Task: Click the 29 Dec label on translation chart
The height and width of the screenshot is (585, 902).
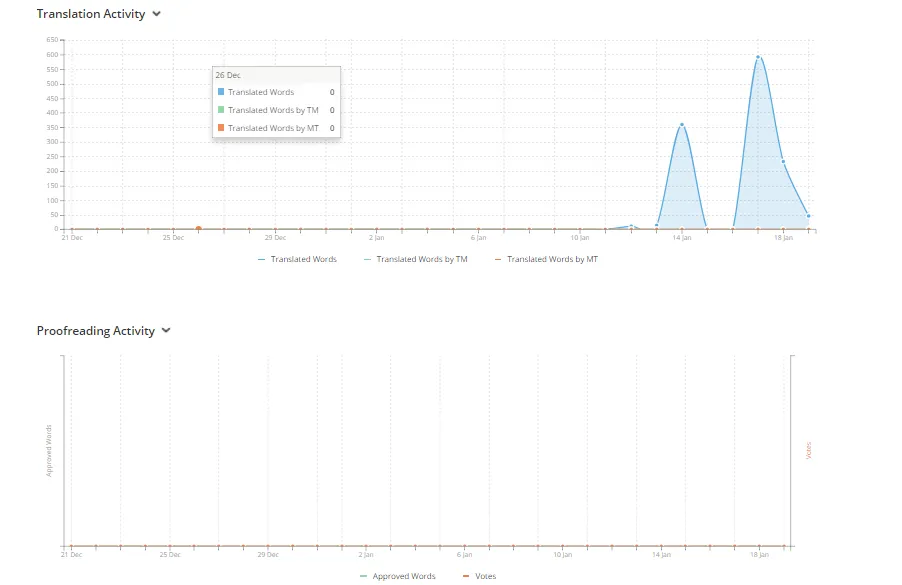Action: 275,238
